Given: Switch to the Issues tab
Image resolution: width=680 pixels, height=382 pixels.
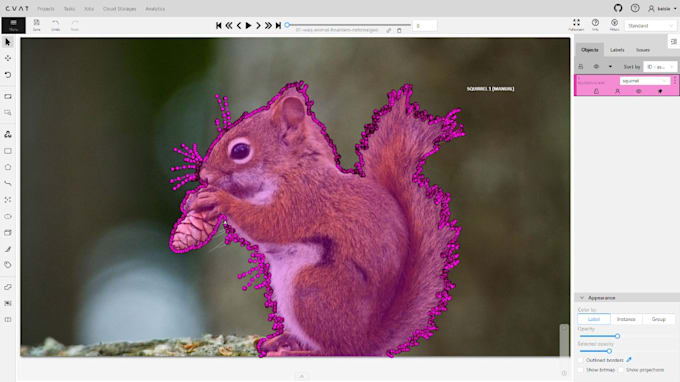Looking at the screenshot, I should pos(643,50).
